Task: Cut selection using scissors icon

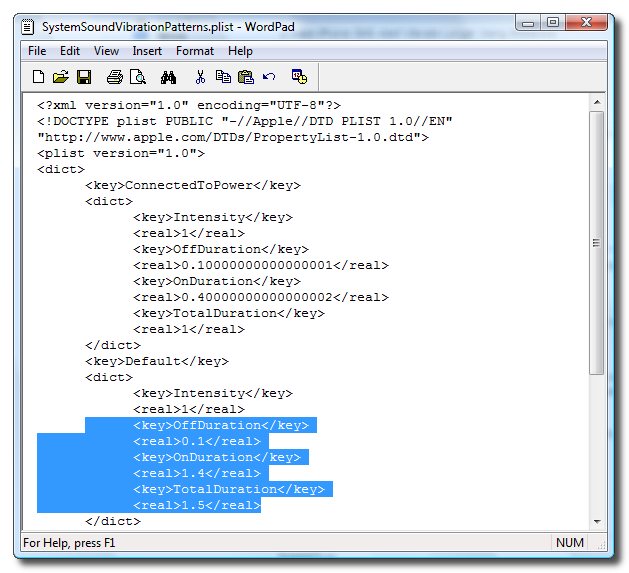Action: click(x=200, y=76)
